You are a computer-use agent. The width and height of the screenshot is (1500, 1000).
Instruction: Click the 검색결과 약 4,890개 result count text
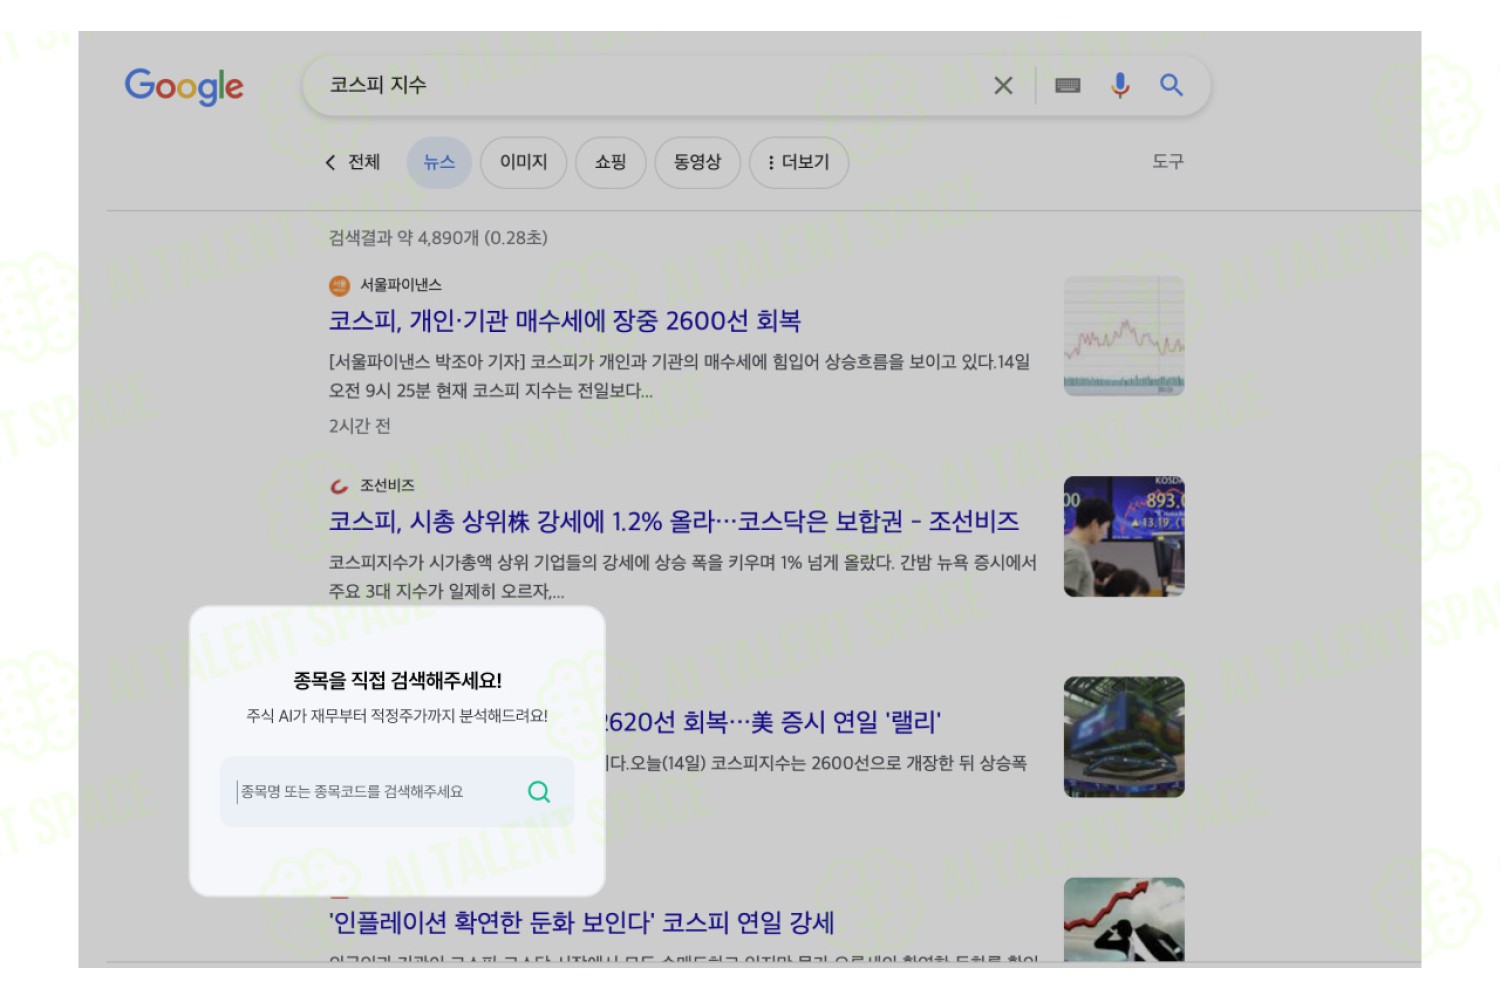click(x=438, y=238)
